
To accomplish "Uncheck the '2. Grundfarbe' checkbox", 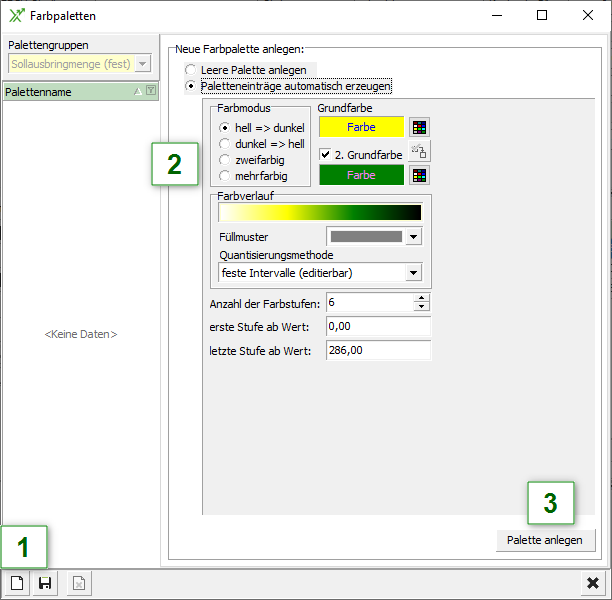I will click(x=325, y=155).
